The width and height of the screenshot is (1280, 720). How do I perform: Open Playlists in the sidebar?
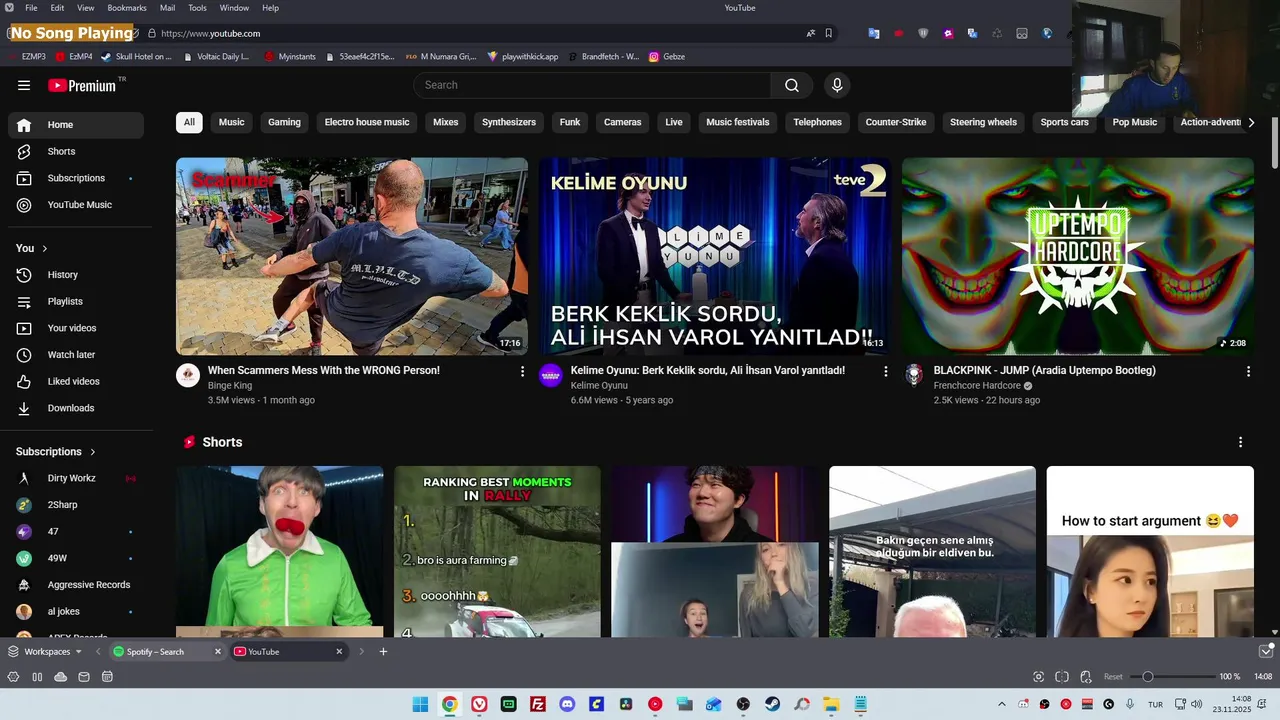coord(76,301)
